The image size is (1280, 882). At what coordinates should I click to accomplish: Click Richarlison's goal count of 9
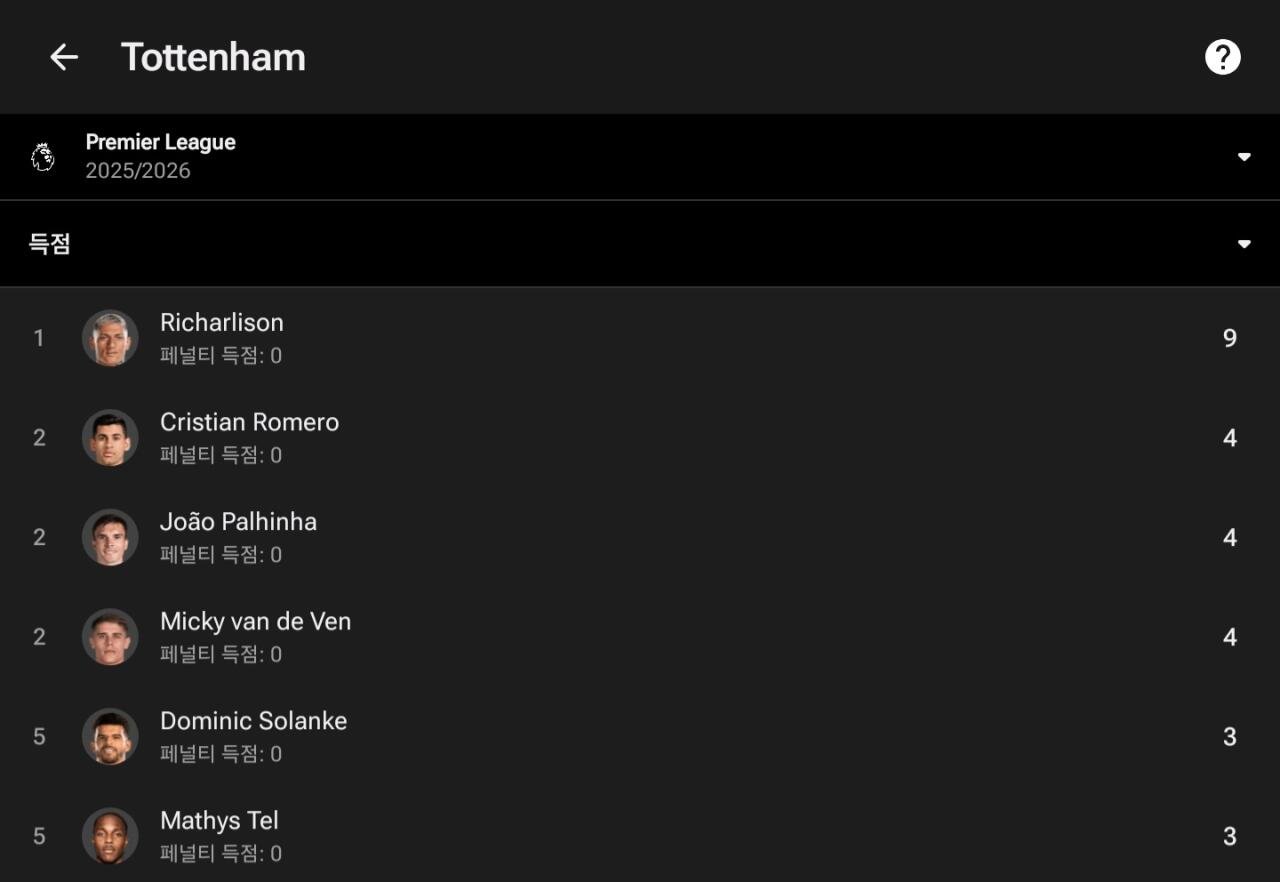click(x=1230, y=338)
